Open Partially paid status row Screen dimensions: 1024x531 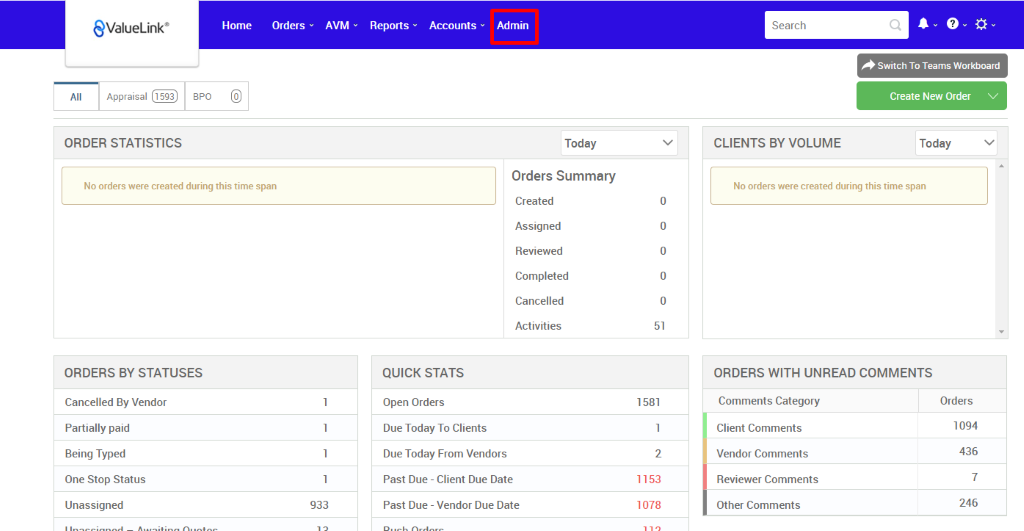point(206,428)
